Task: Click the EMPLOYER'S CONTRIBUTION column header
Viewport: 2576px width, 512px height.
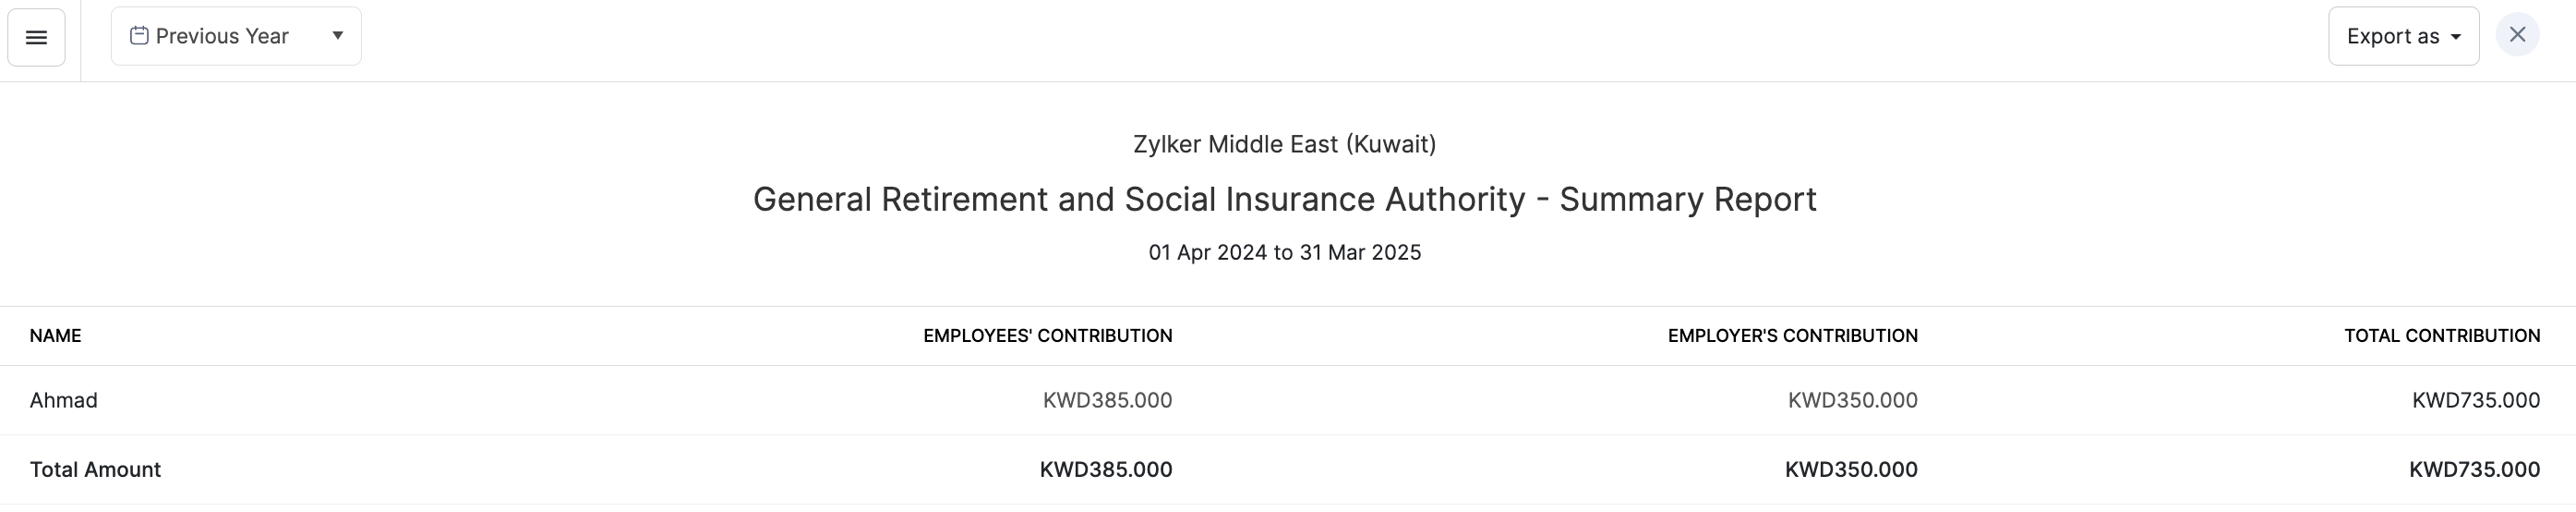Action: click(x=1792, y=336)
